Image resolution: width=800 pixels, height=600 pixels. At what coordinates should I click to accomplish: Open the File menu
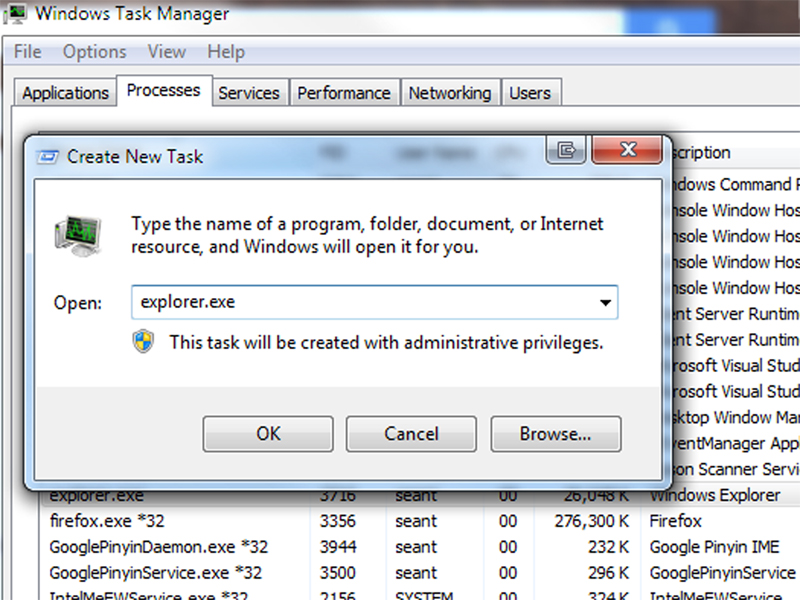pos(28,52)
